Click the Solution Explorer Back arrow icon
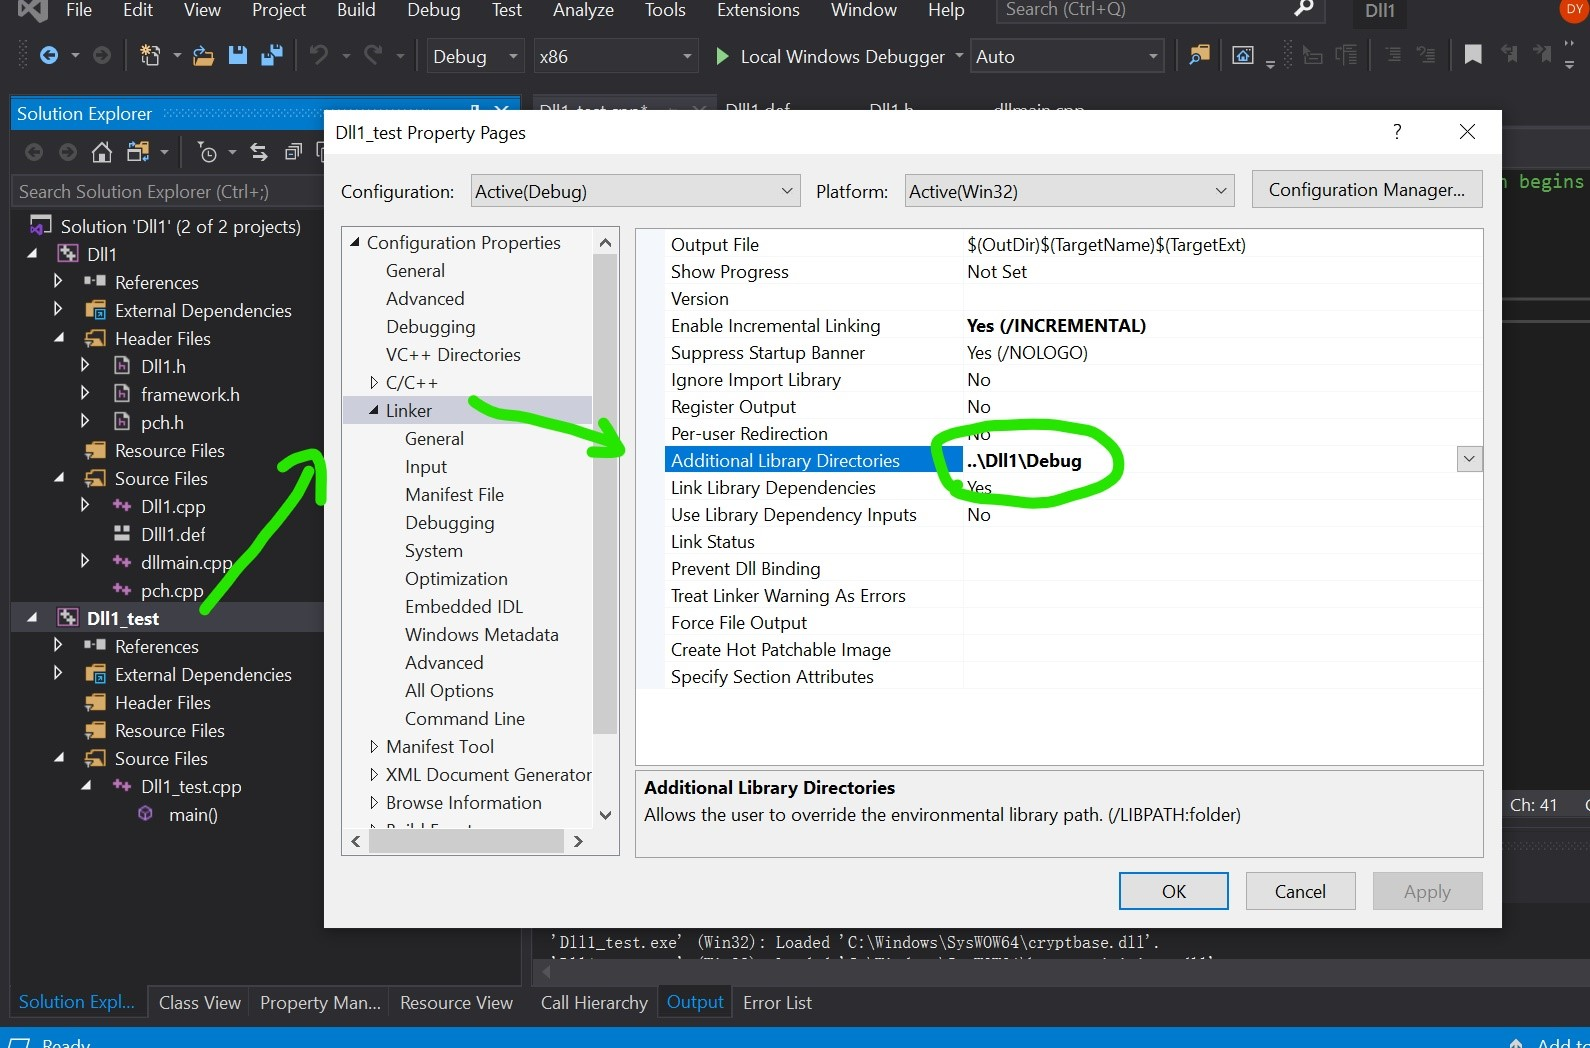This screenshot has width=1590, height=1048. [34, 152]
